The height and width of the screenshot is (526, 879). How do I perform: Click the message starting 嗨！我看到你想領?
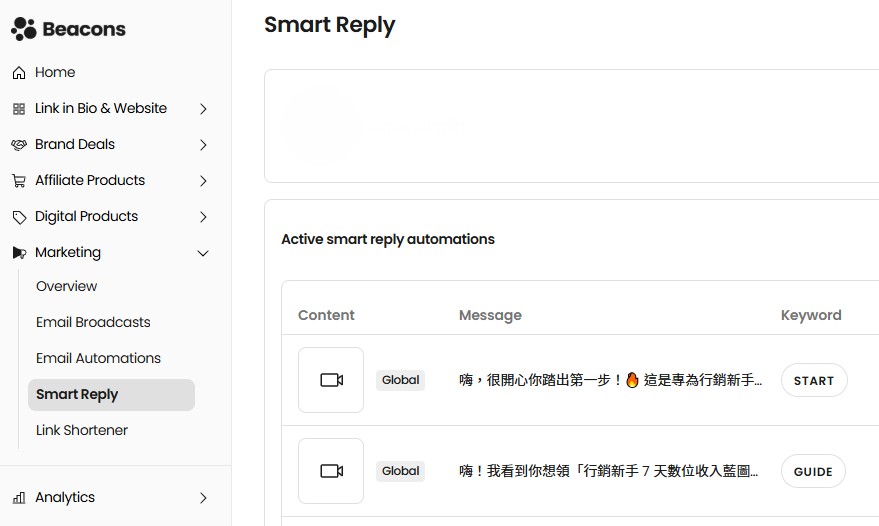point(609,471)
